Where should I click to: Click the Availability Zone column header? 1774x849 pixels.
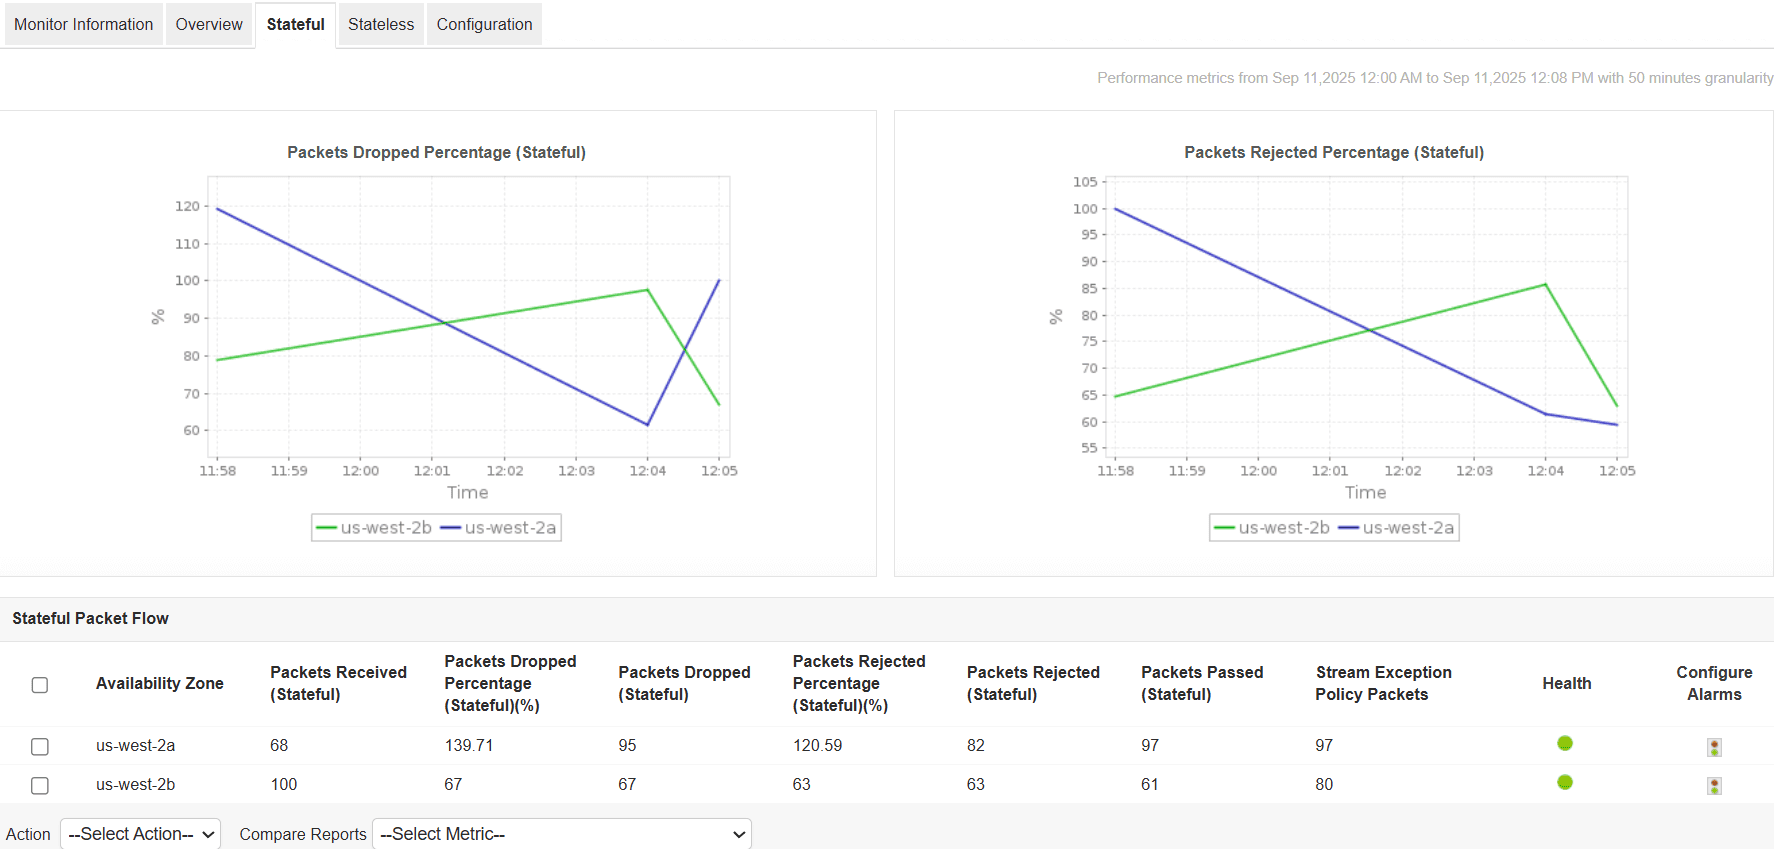[160, 683]
